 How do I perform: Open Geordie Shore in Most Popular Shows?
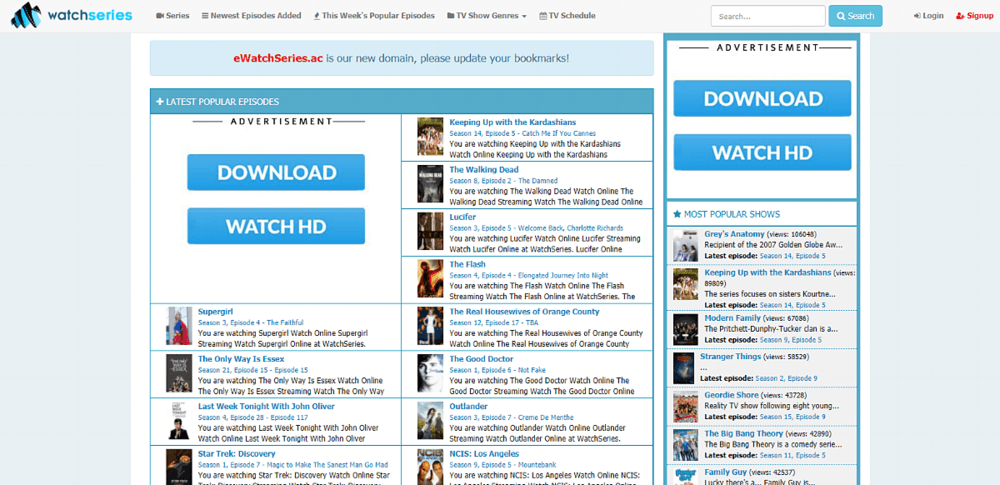[732, 395]
